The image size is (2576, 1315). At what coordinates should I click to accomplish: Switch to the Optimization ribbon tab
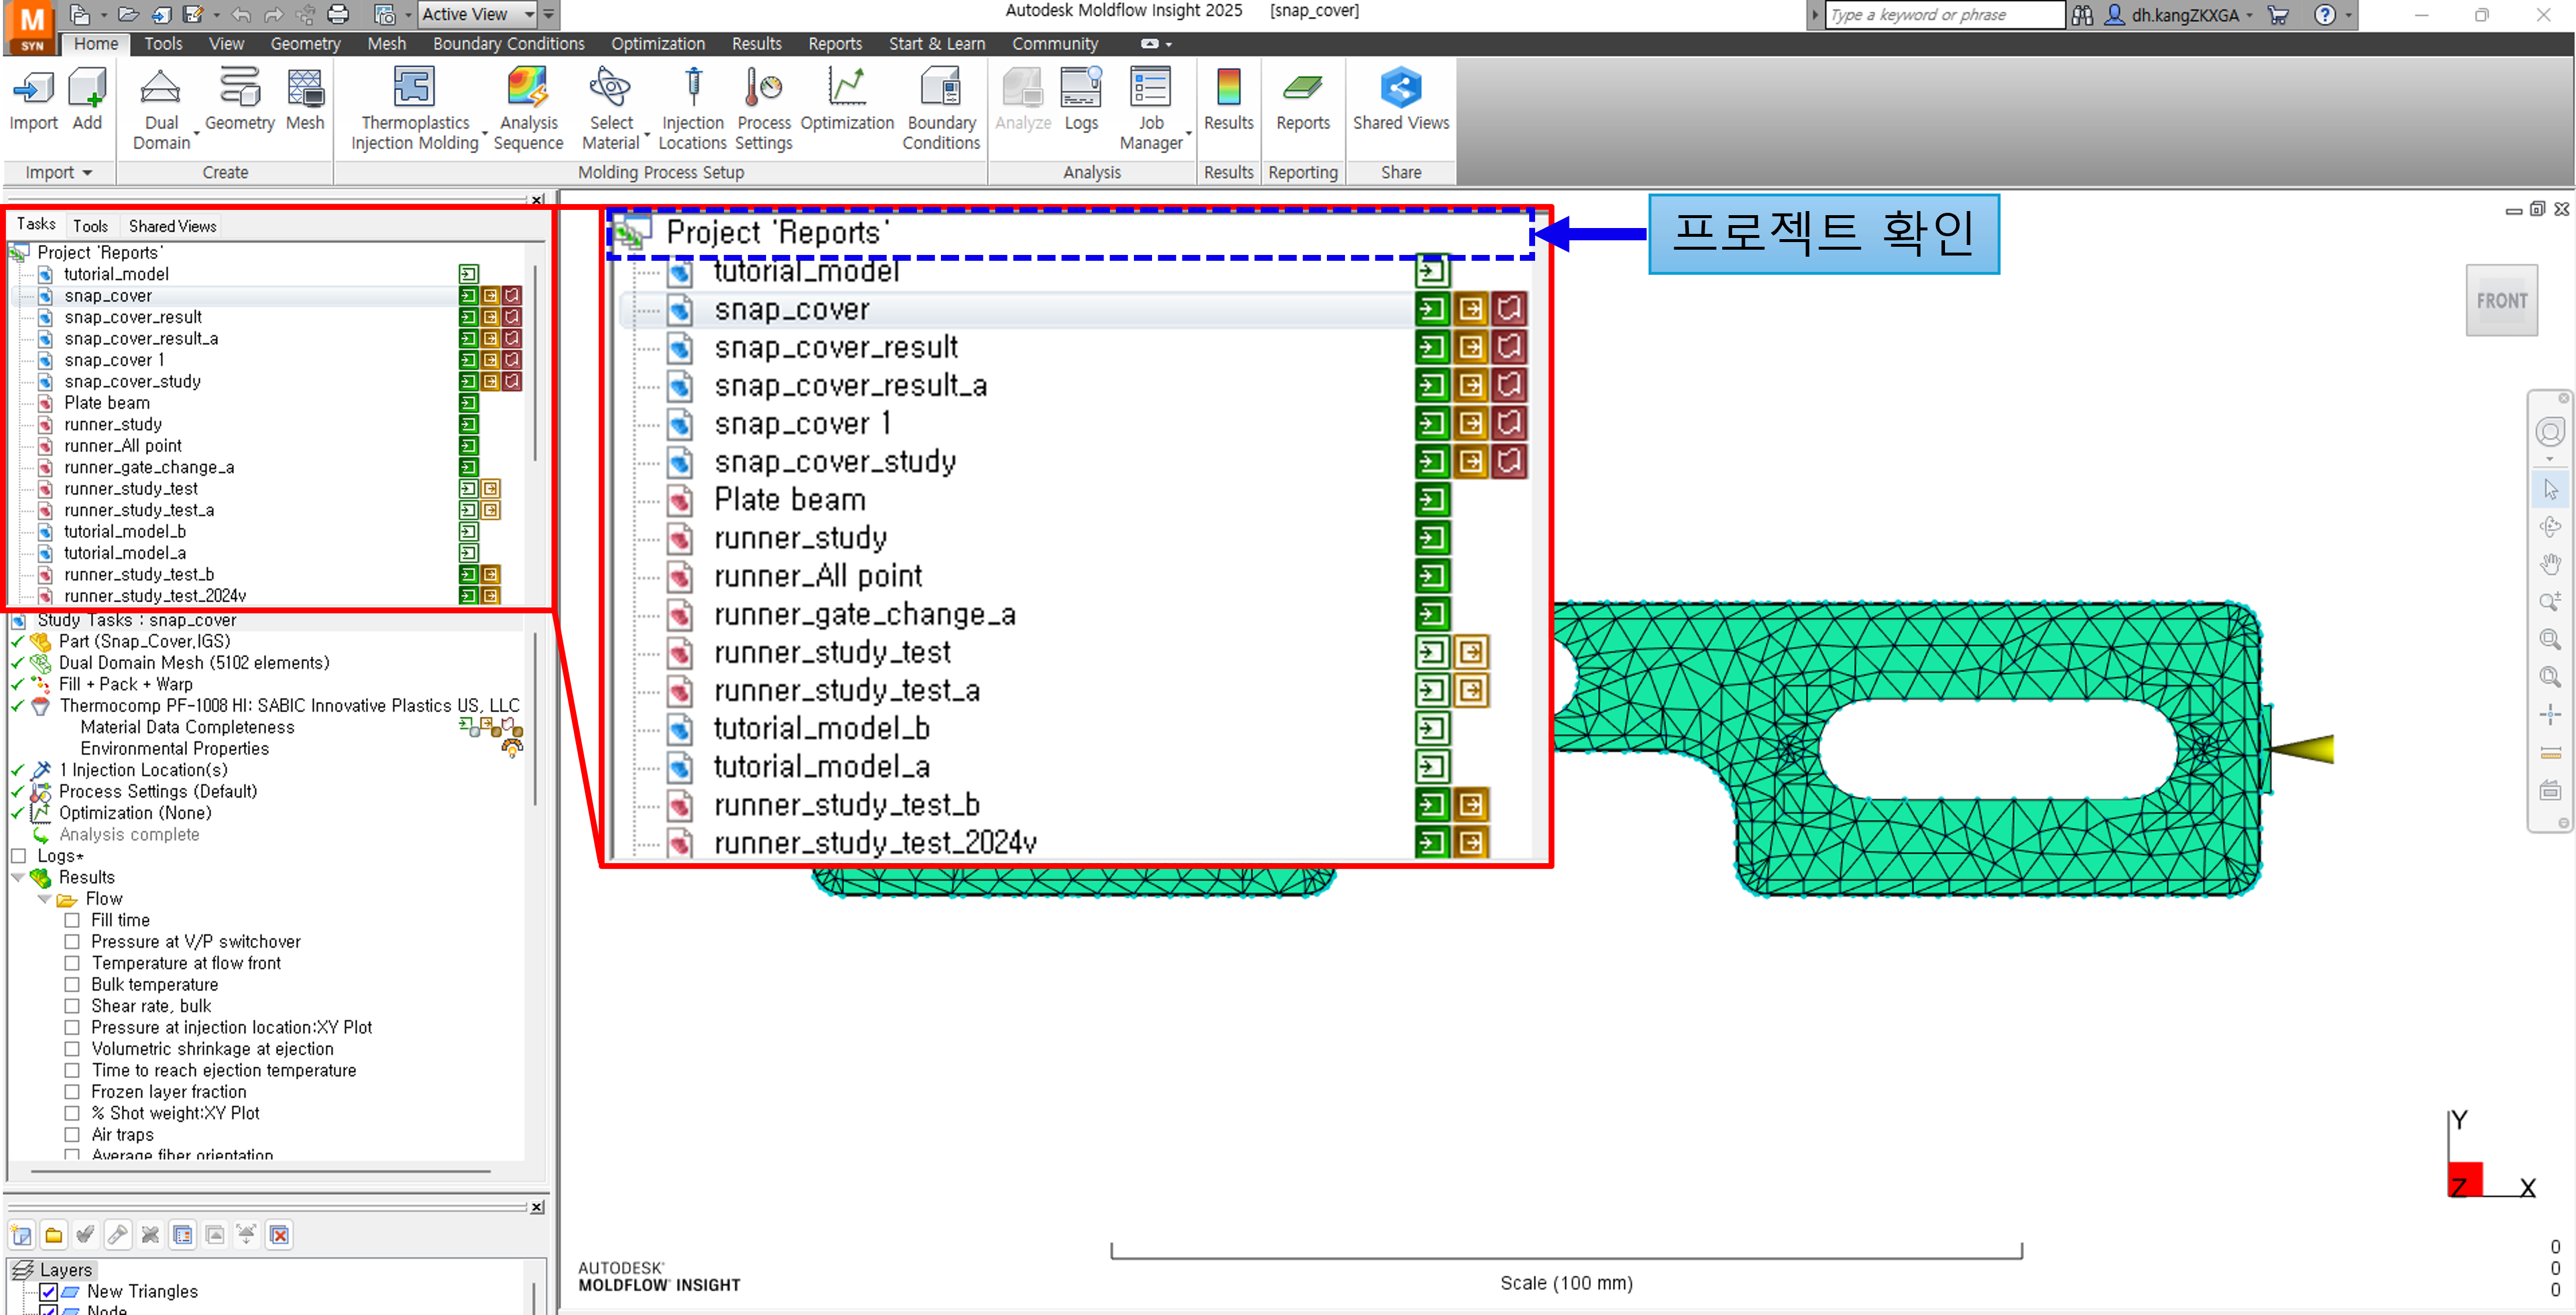pos(658,44)
